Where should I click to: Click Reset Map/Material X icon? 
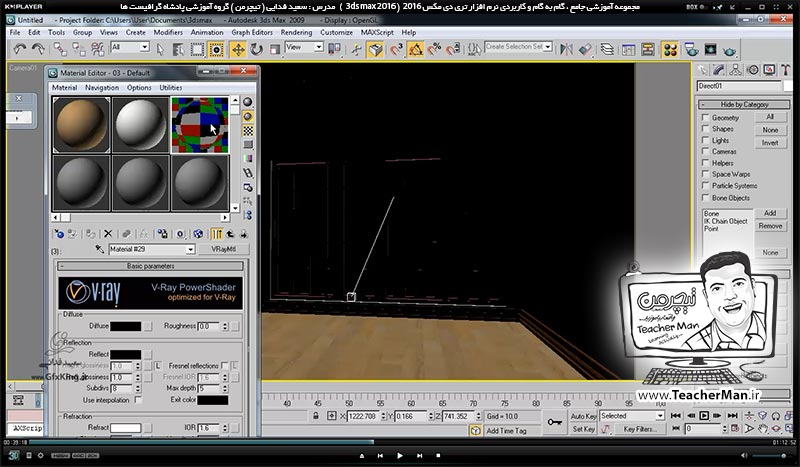point(108,234)
